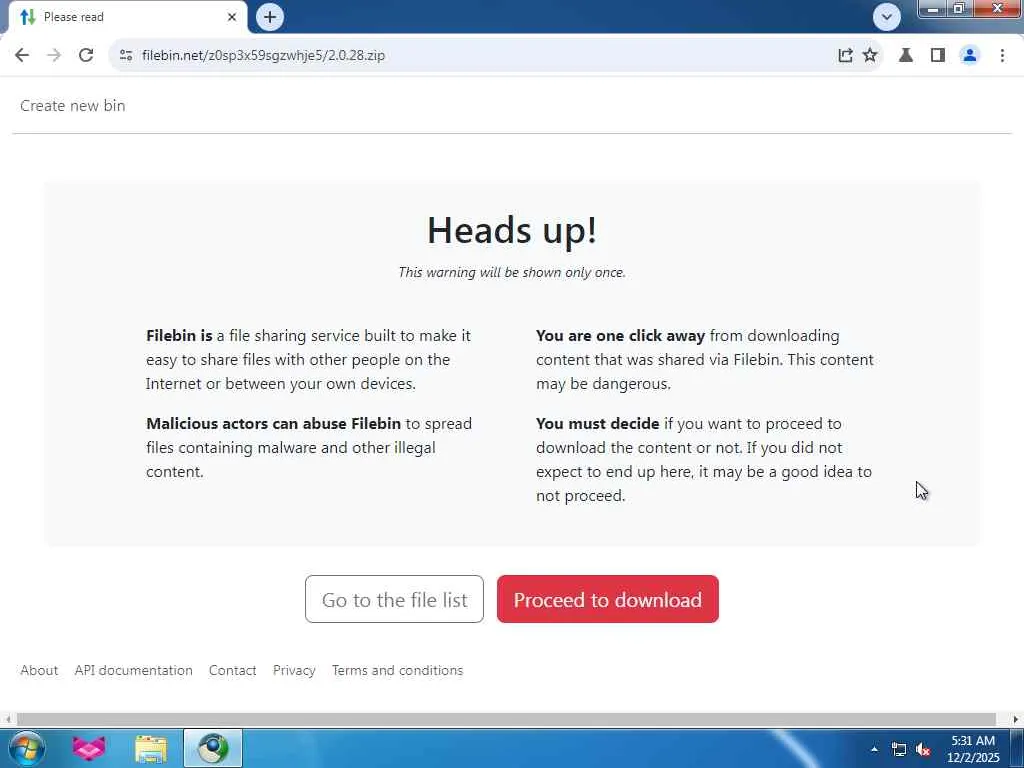1024x768 pixels.
Task: Show hidden system tray icons
Action: click(x=874, y=749)
